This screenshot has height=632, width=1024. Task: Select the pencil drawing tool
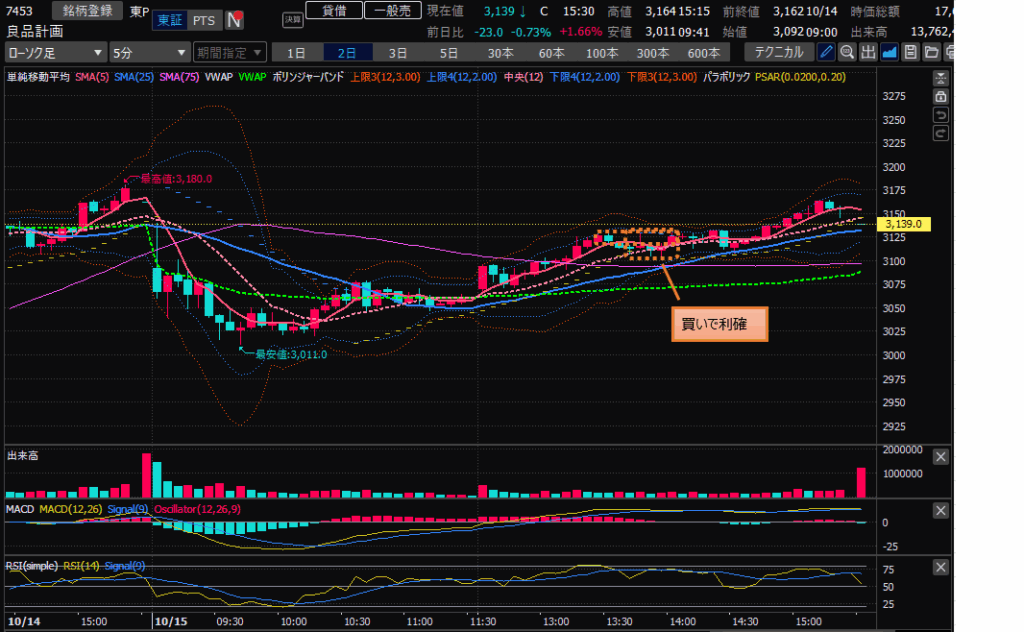tap(827, 52)
